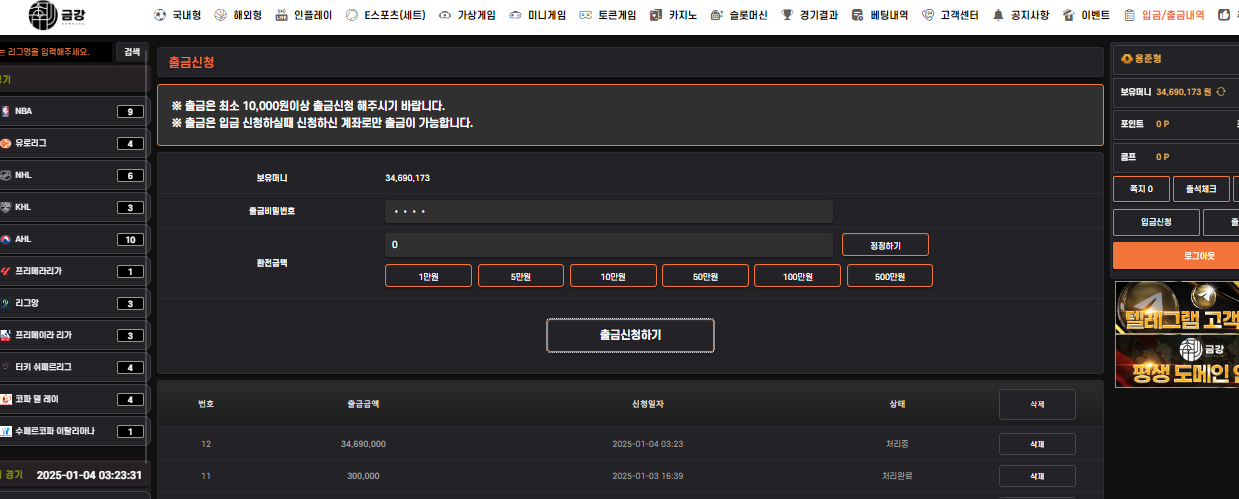Click the 출금비밀번호 password field
The width and height of the screenshot is (1239, 499).
tap(608, 212)
